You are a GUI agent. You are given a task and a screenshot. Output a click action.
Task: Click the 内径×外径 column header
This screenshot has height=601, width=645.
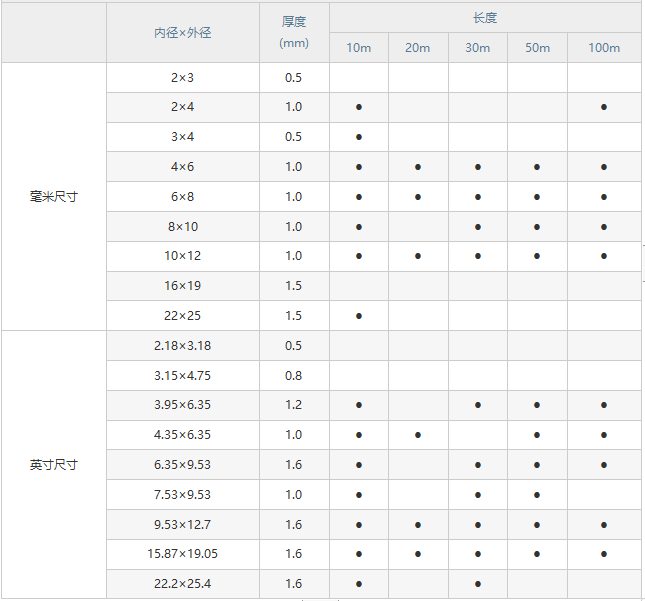click(x=182, y=33)
